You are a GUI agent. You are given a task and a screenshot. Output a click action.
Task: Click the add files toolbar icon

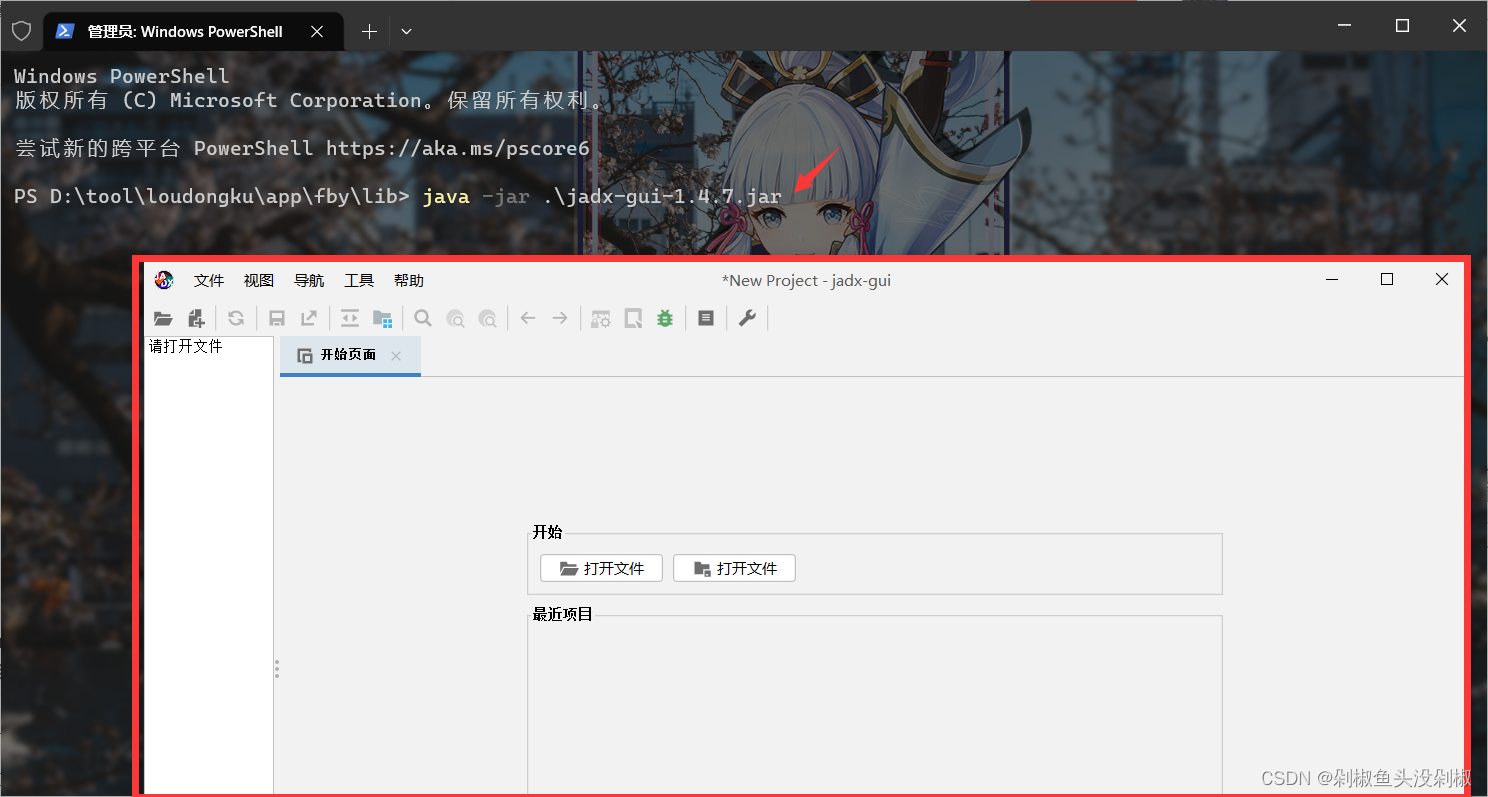[x=196, y=319]
